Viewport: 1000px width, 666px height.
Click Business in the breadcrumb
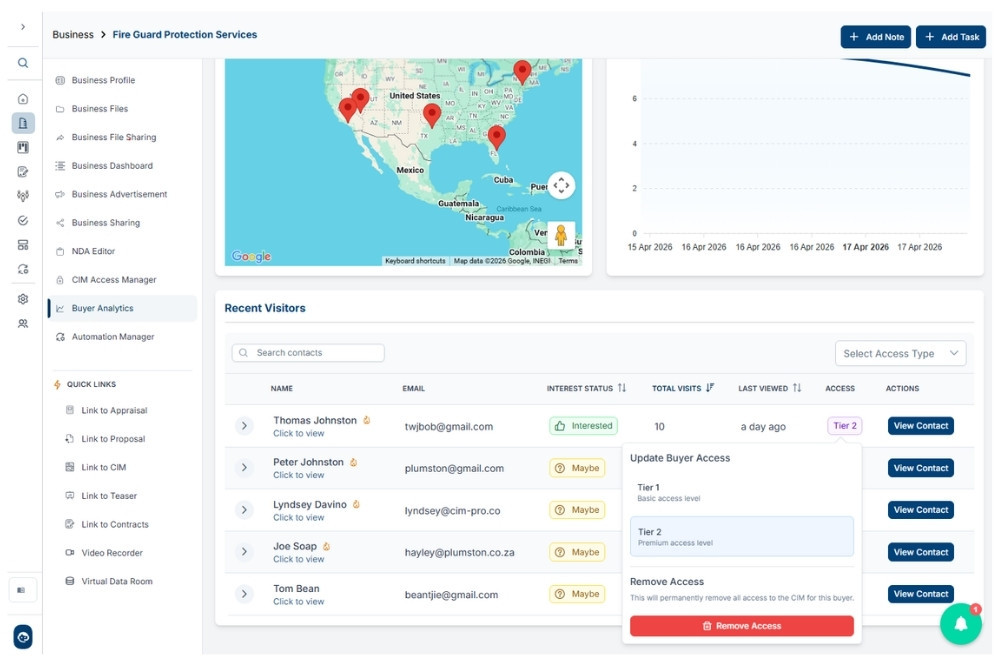pyautogui.click(x=73, y=34)
